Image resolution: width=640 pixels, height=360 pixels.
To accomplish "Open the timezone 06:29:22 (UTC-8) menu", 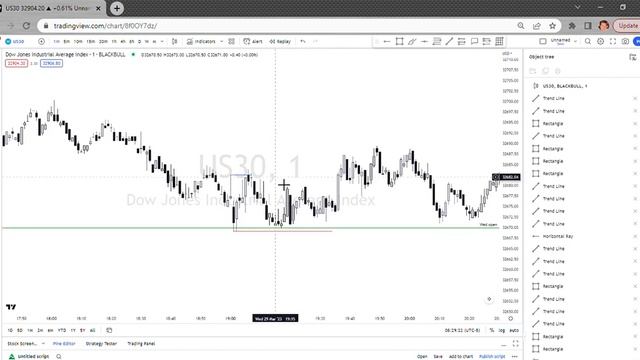I will (x=462, y=330).
